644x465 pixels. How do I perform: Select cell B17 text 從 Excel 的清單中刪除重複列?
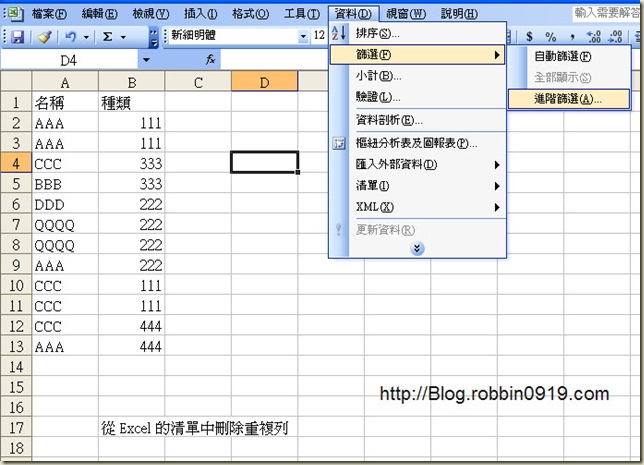[194, 428]
